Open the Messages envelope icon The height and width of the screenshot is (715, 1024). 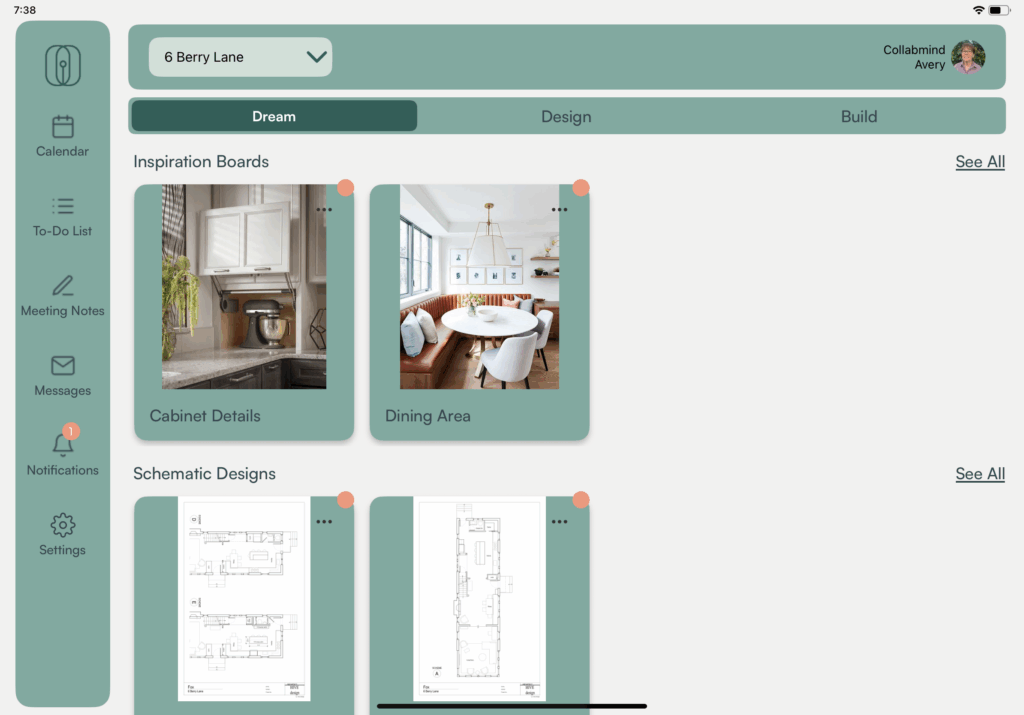(63, 366)
